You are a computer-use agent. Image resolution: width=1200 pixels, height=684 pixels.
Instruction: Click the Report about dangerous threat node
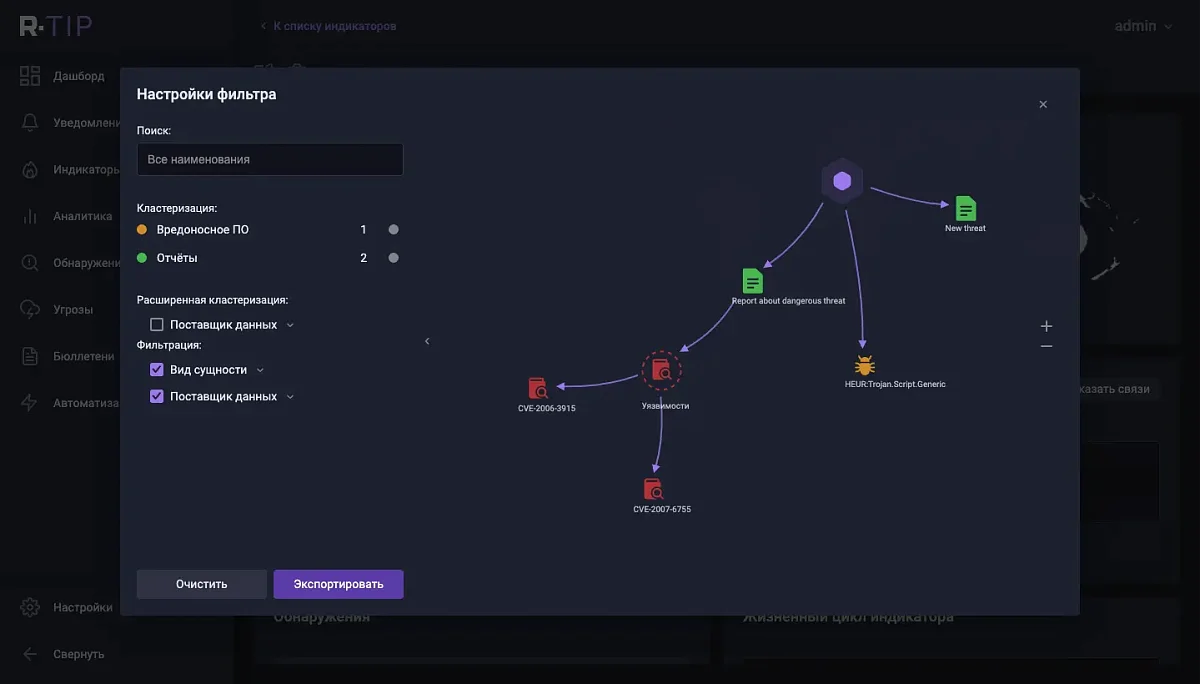click(753, 281)
